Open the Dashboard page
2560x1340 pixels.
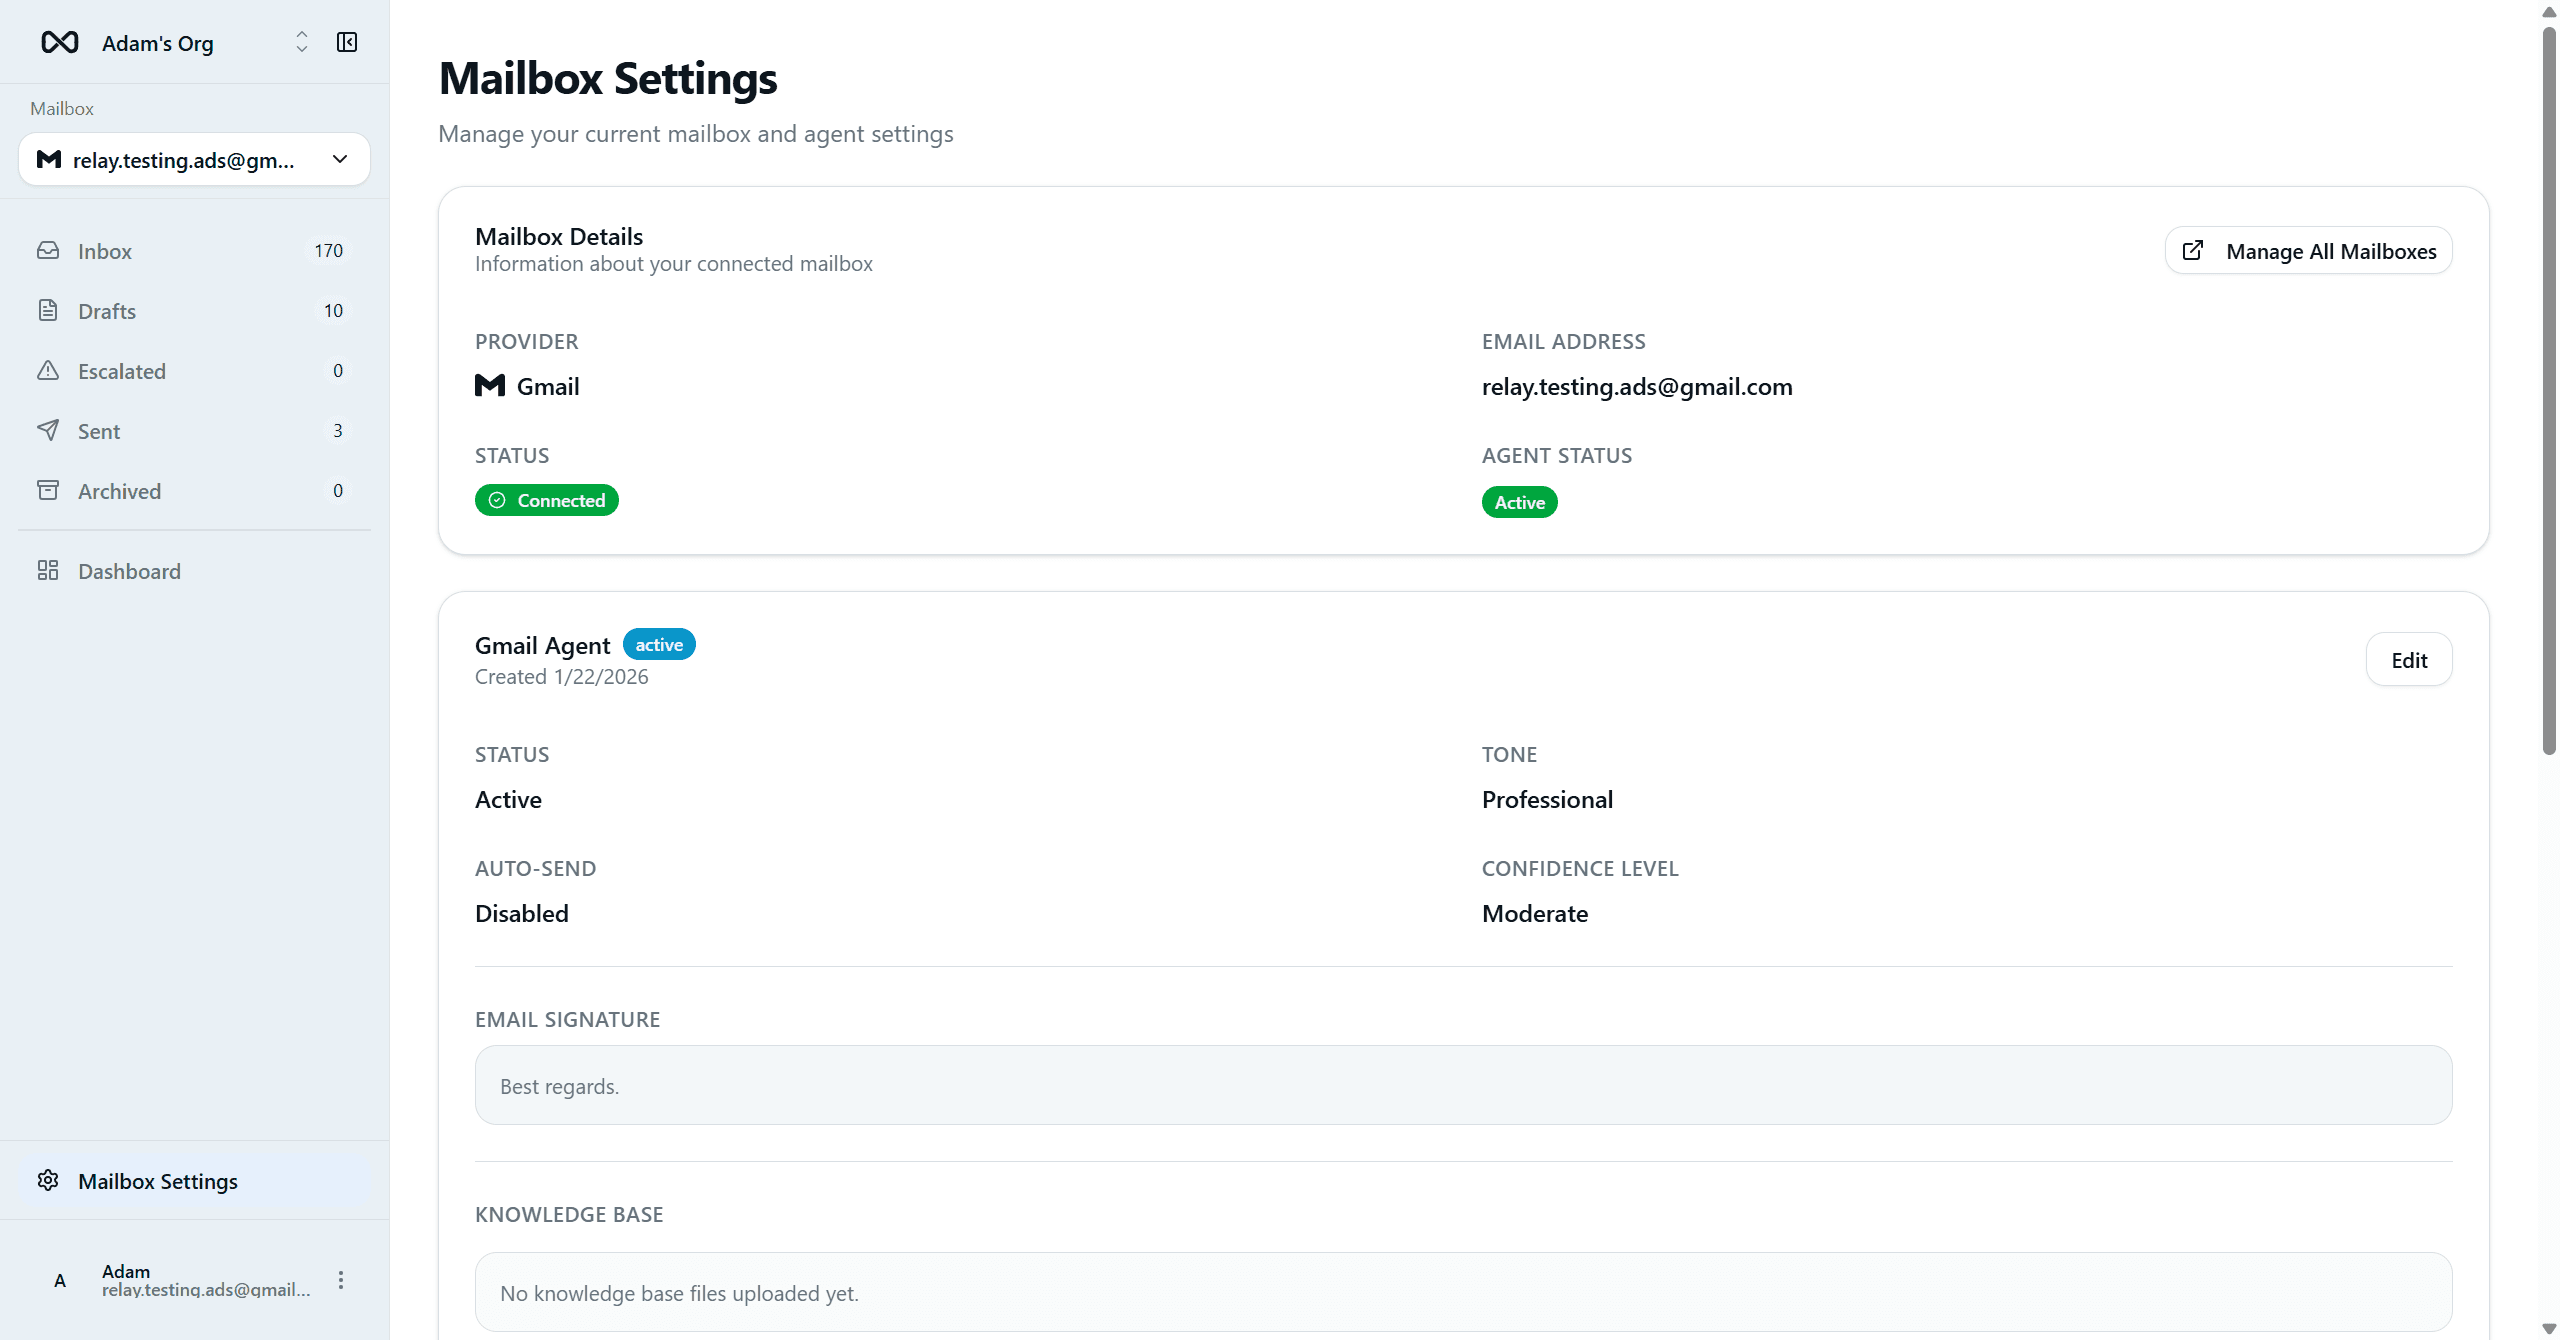point(130,571)
